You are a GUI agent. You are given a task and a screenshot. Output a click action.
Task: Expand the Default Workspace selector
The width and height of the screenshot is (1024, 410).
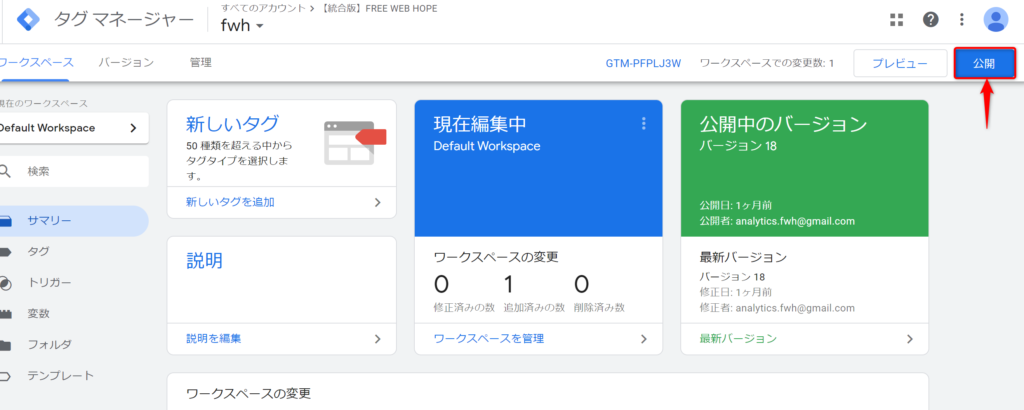coord(73,128)
